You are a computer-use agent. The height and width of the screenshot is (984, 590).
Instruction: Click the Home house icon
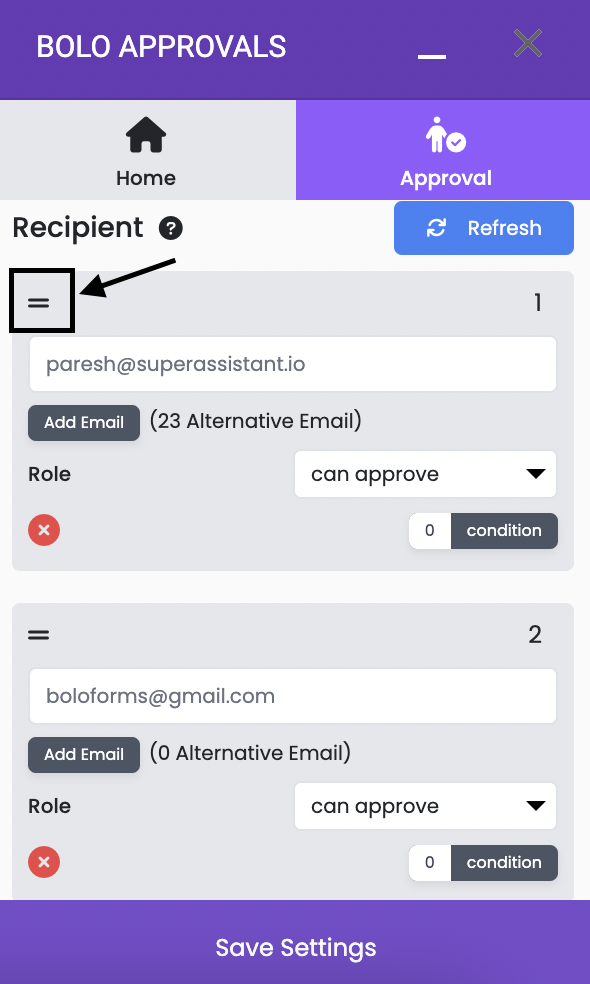pyautogui.click(x=146, y=135)
